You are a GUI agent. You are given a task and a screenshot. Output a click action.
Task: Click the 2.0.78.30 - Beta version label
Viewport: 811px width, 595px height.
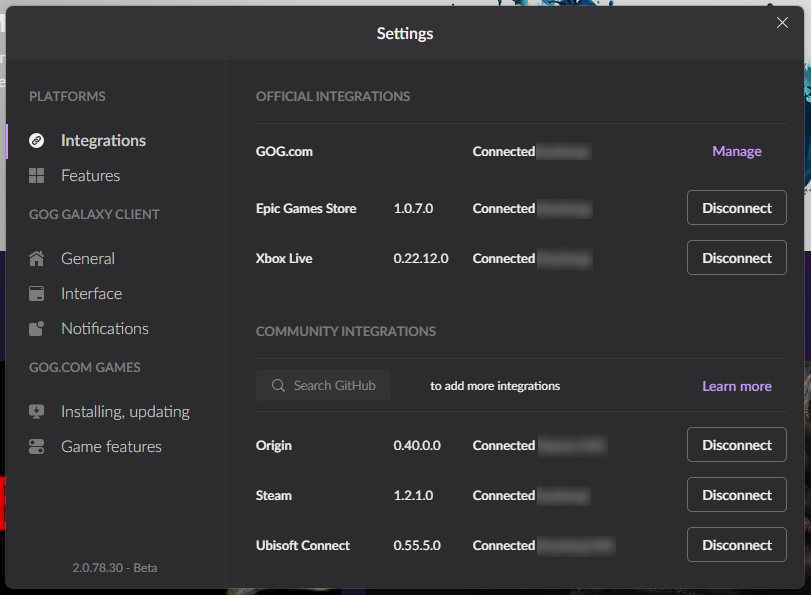coord(114,568)
